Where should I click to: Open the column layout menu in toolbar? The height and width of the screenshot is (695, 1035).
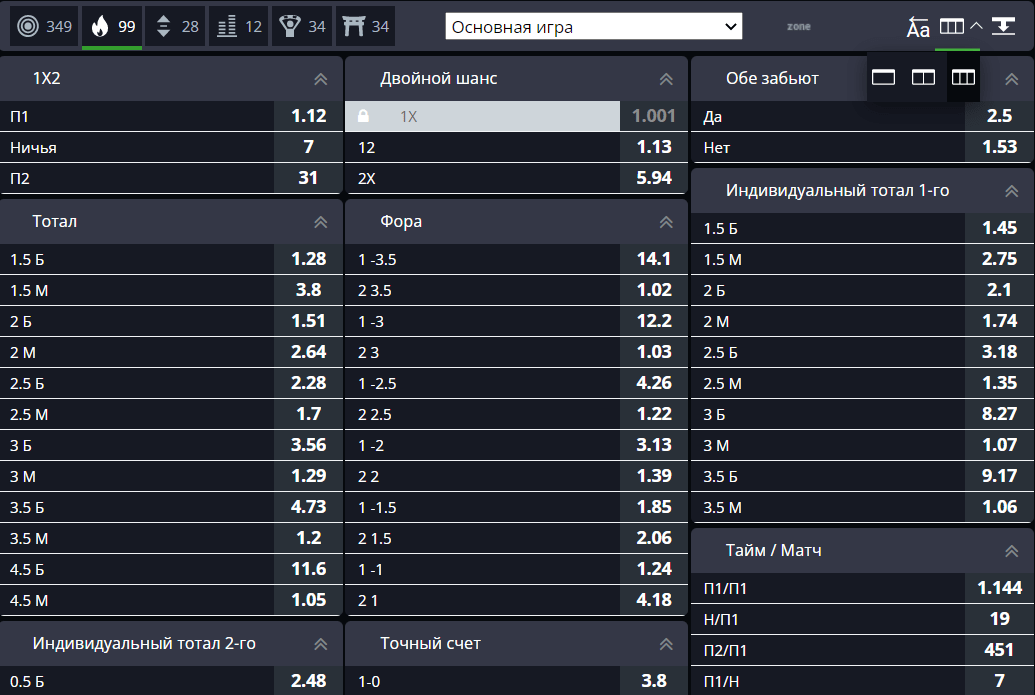(x=958, y=27)
